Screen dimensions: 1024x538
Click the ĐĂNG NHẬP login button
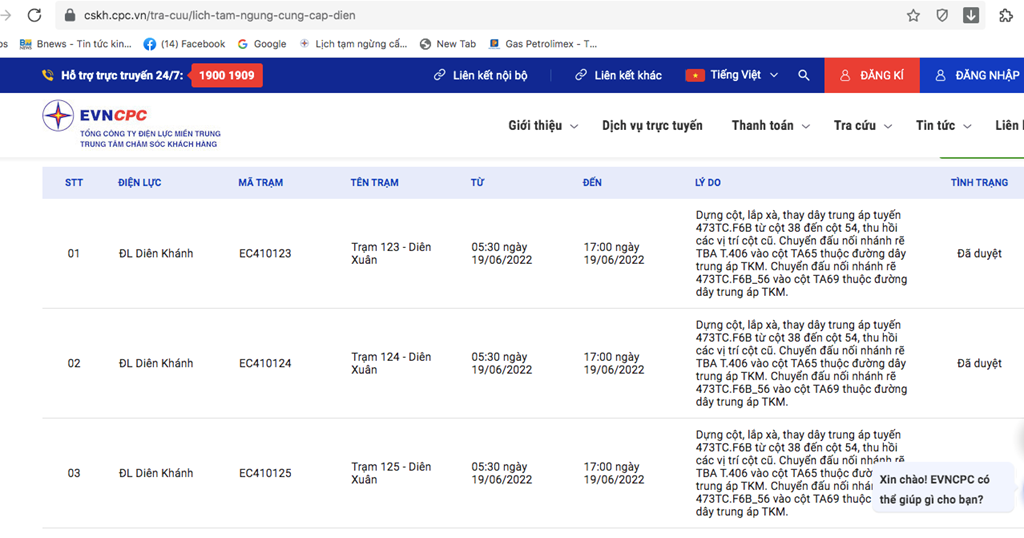[976, 75]
